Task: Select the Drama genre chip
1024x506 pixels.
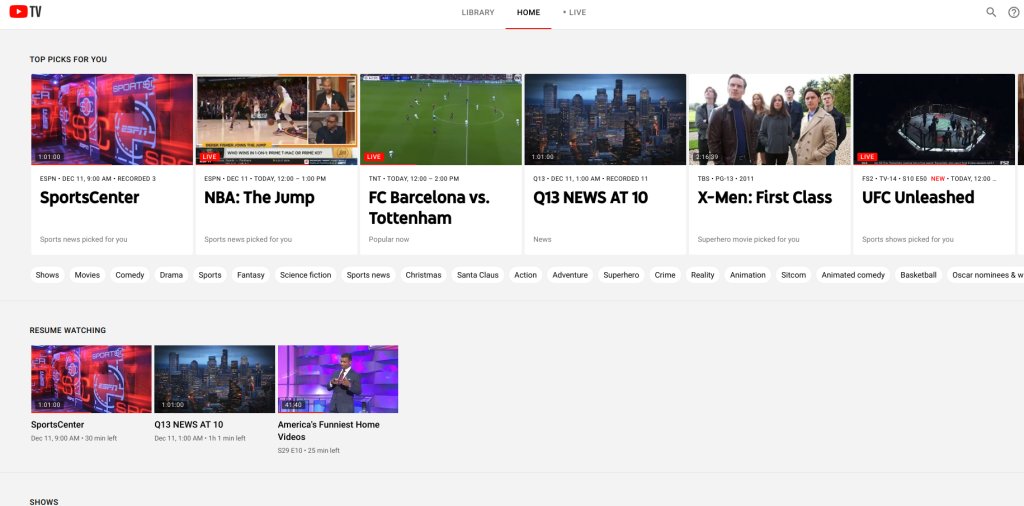Action: click(x=171, y=275)
